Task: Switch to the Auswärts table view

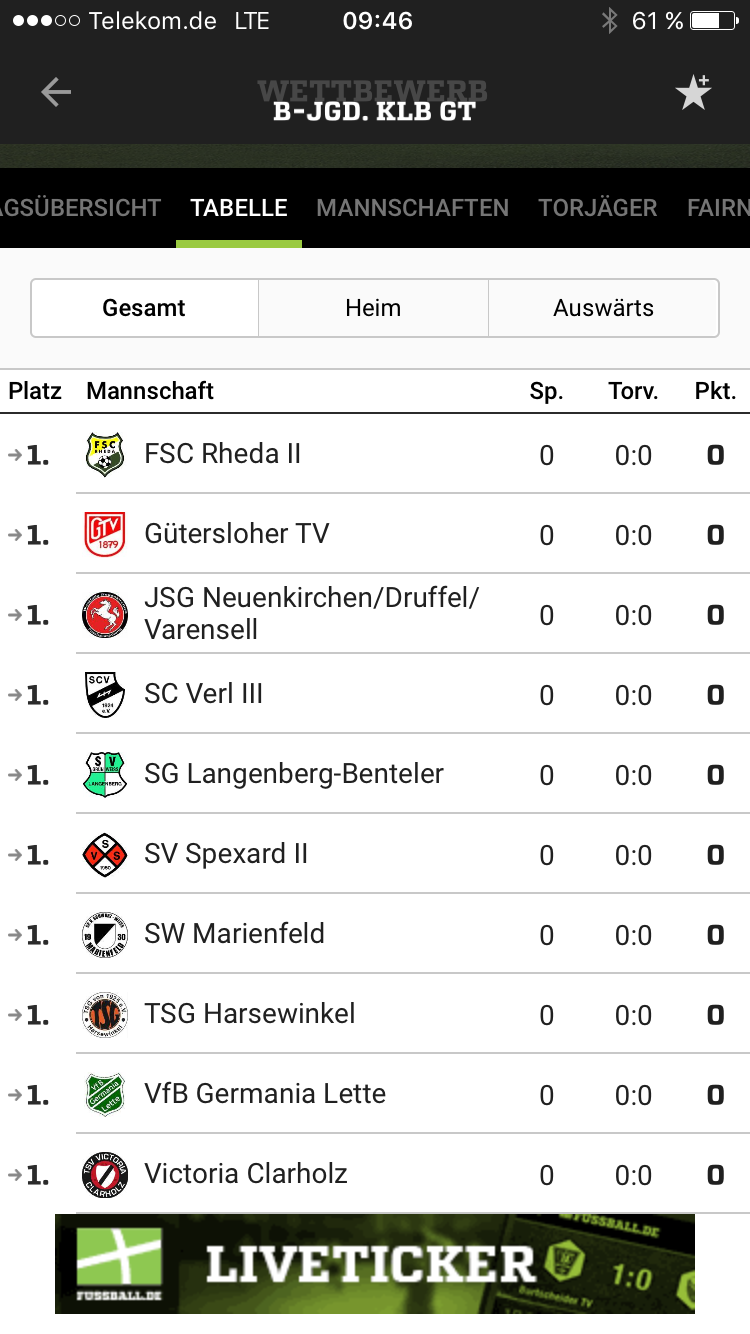Action: tap(603, 308)
